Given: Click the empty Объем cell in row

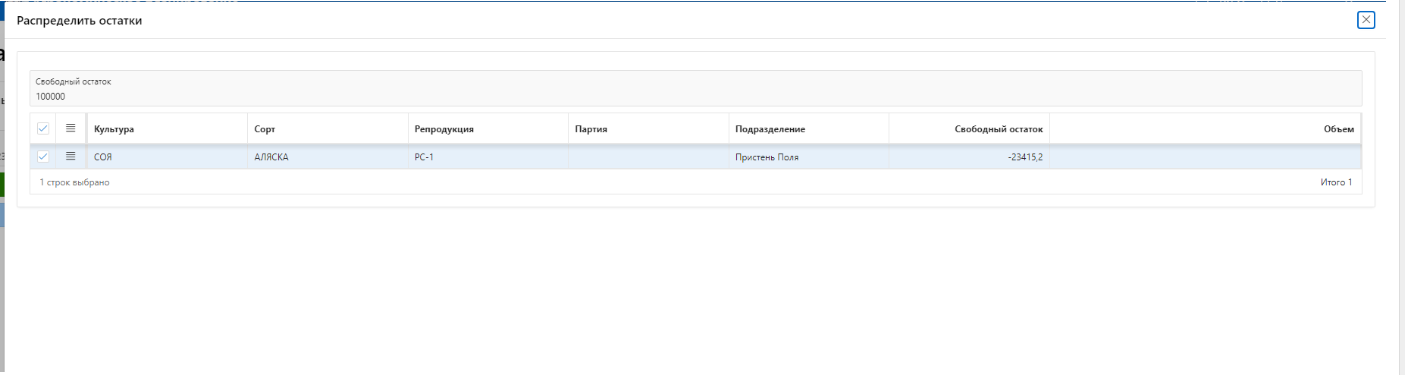Looking at the screenshot, I should 1205,157.
